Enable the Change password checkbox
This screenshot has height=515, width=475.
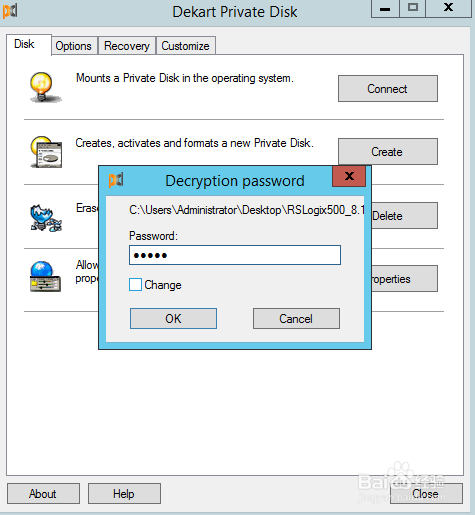coord(135,285)
